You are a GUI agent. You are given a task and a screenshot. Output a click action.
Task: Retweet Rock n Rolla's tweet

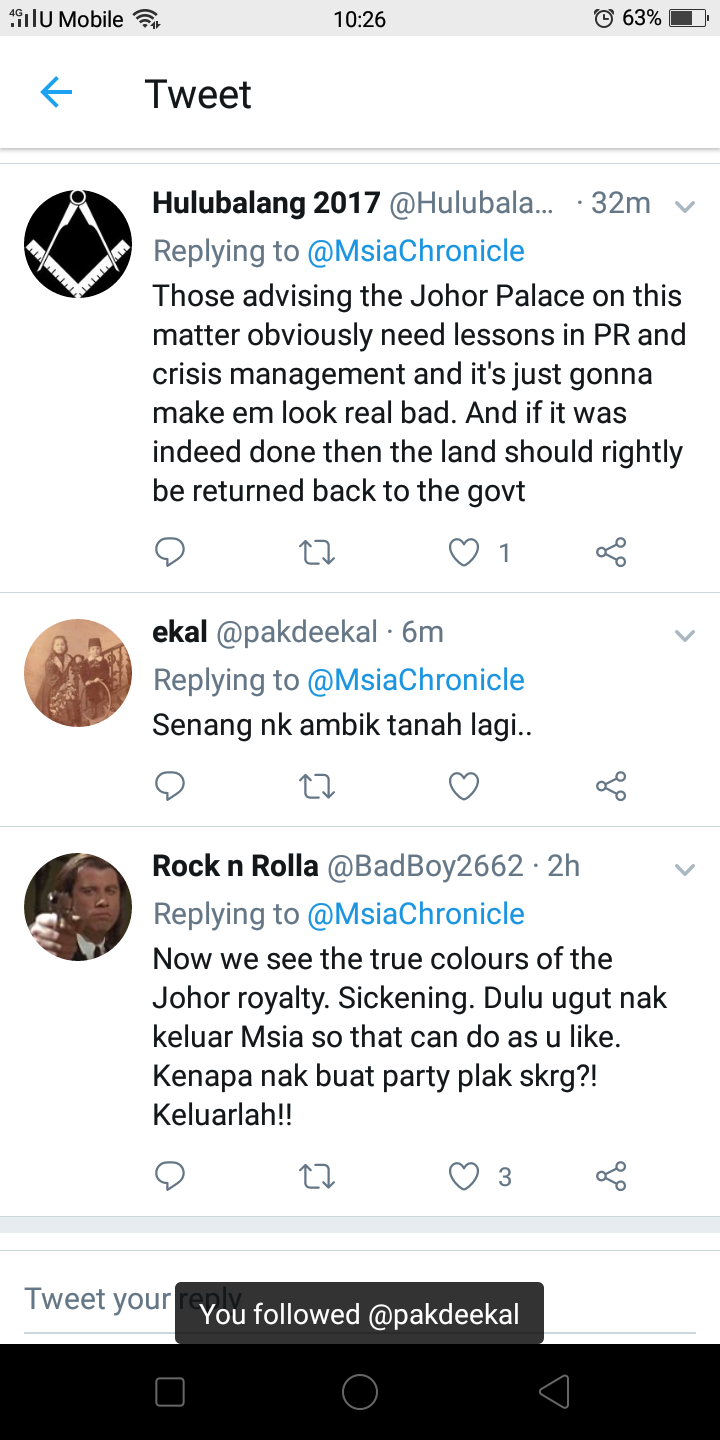[x=318, y=1176]
